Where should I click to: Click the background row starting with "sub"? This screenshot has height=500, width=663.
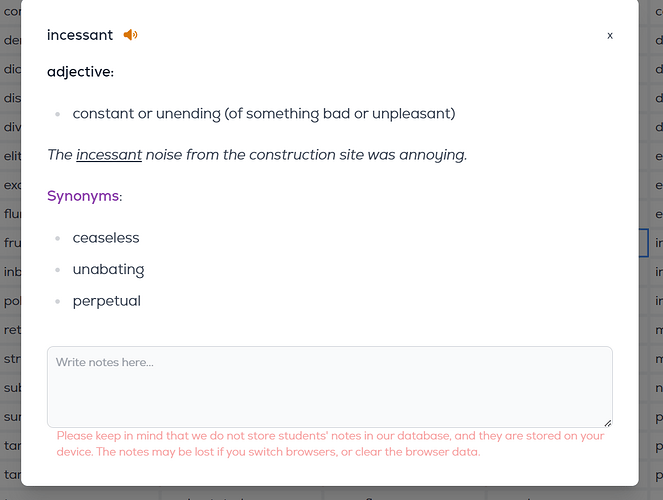coord(11,388)
